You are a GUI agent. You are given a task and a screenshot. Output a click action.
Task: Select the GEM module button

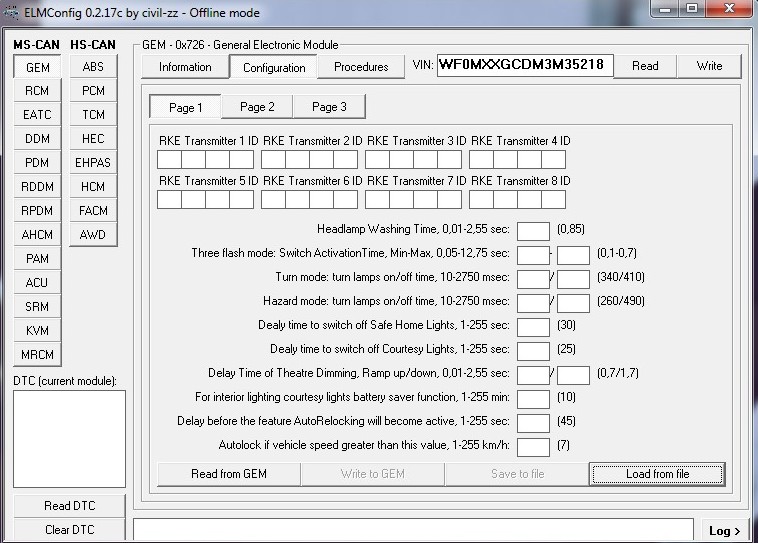[x=37, y=67]
